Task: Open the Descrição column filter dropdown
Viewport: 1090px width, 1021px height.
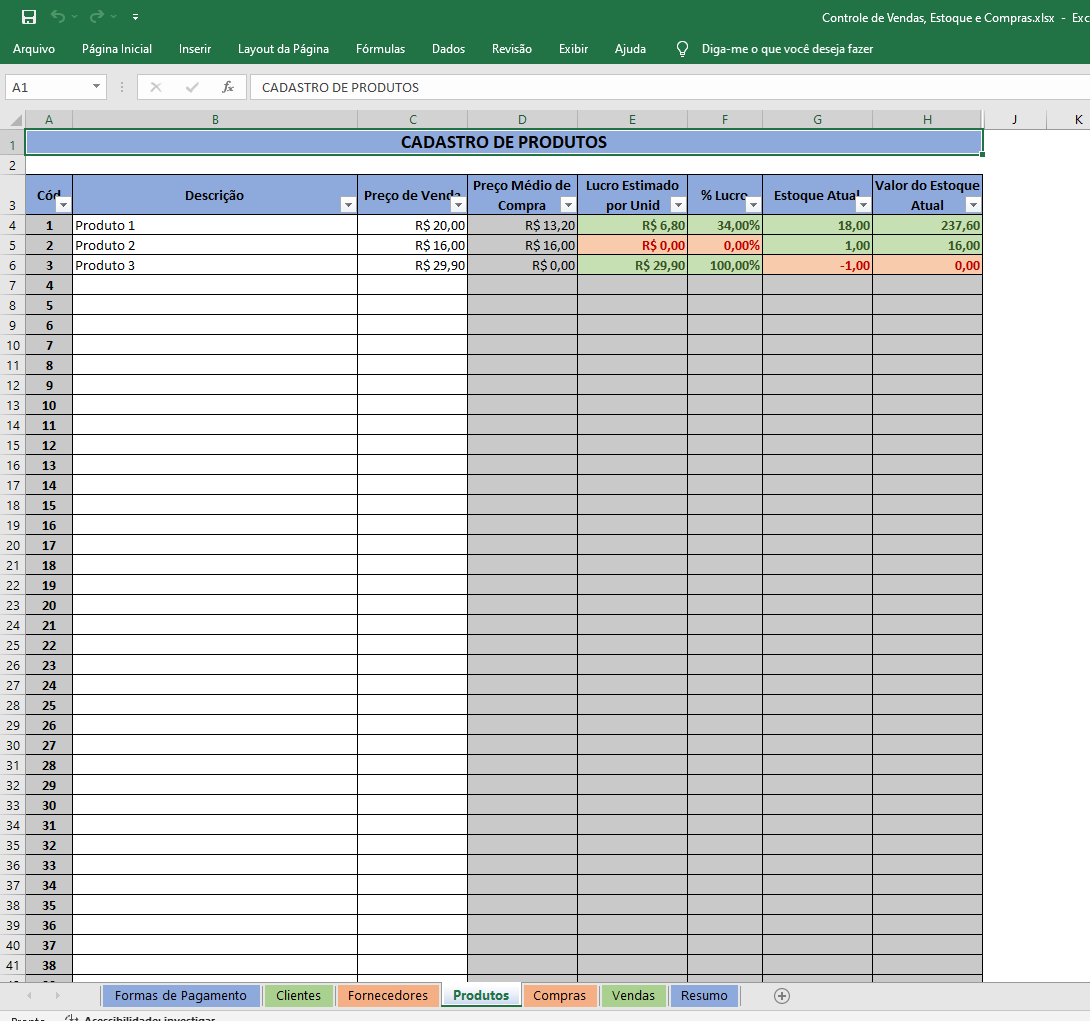Action: pos(348,205)
